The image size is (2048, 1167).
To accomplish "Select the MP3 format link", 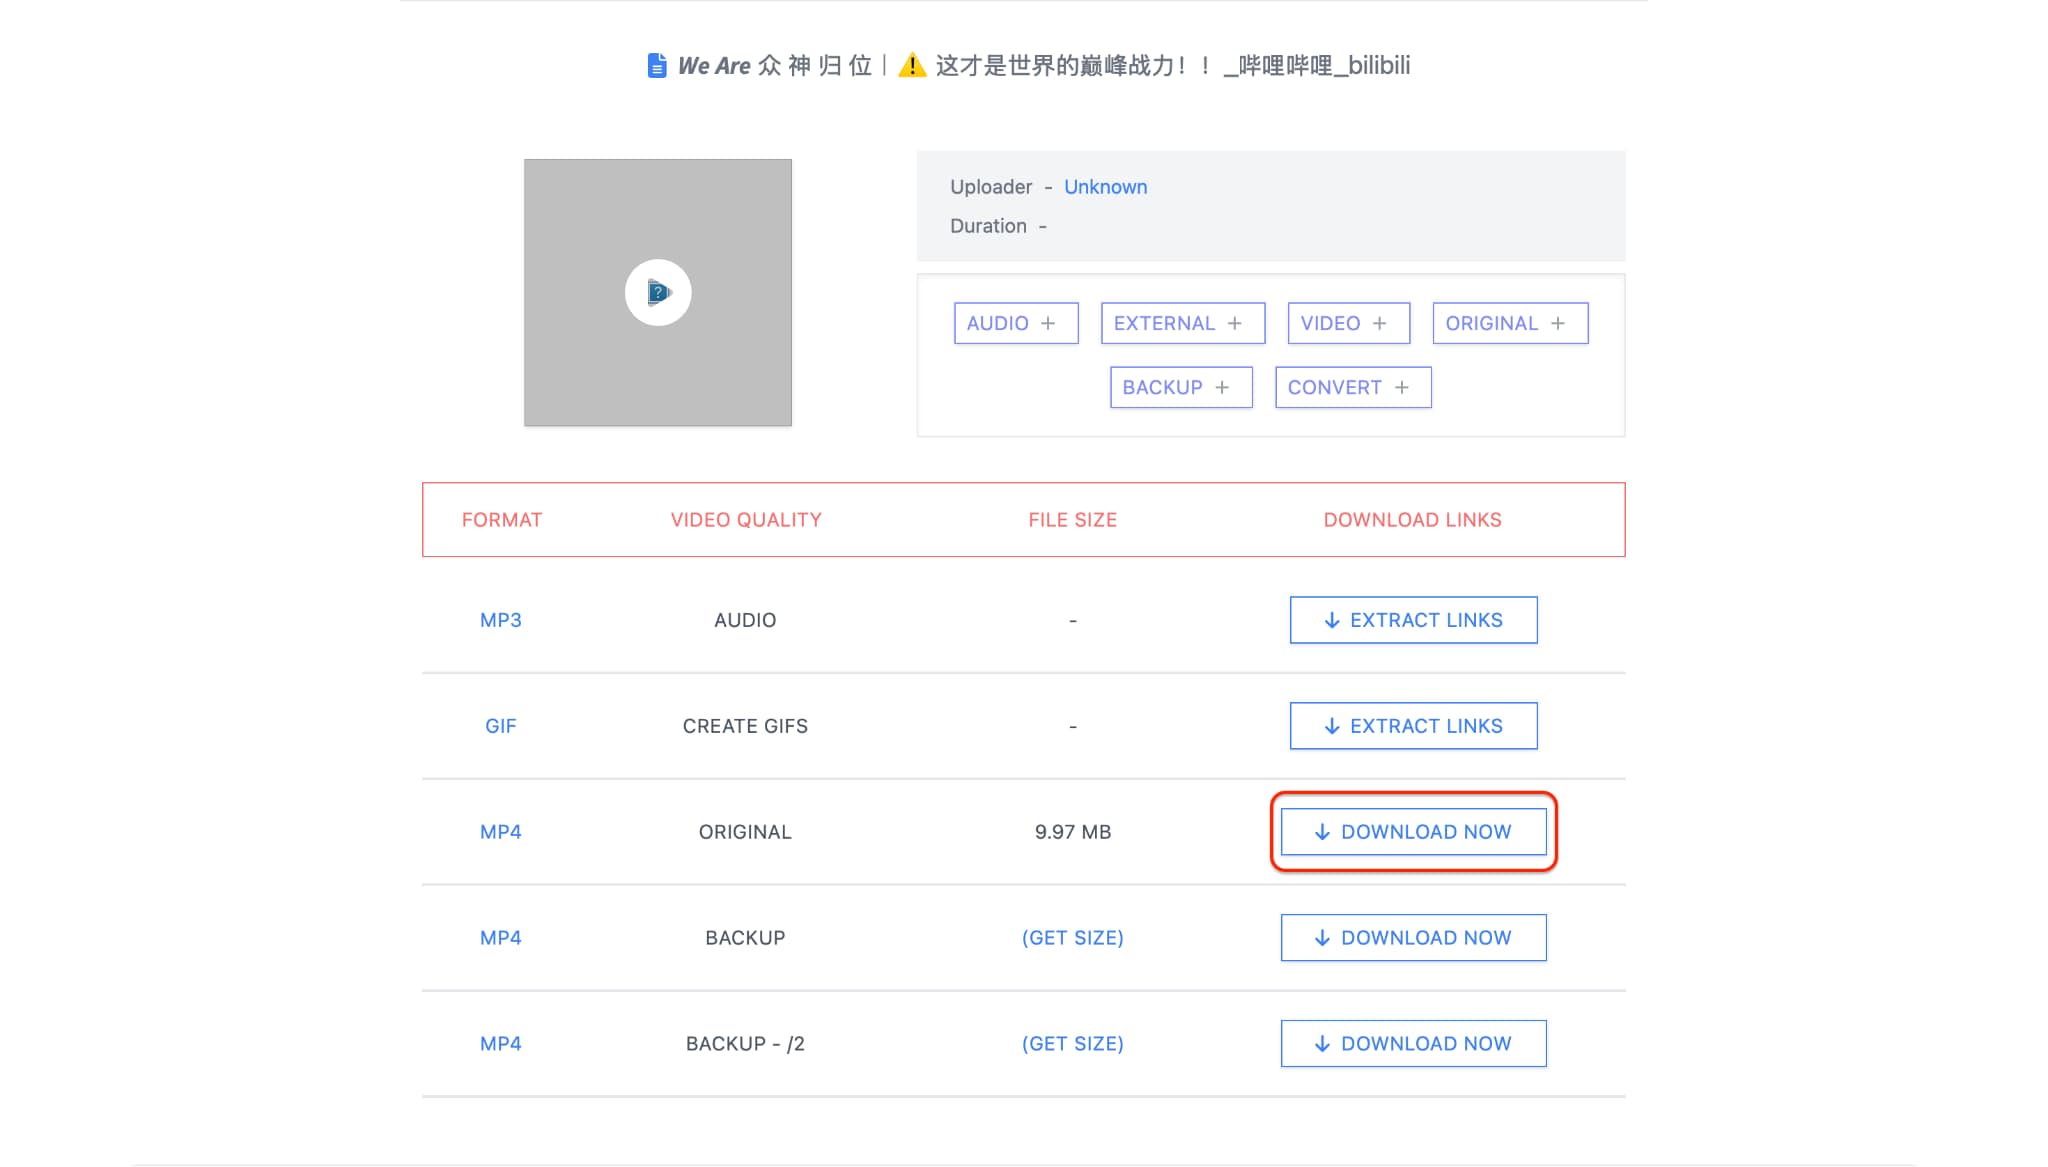I will coord(501,620).
